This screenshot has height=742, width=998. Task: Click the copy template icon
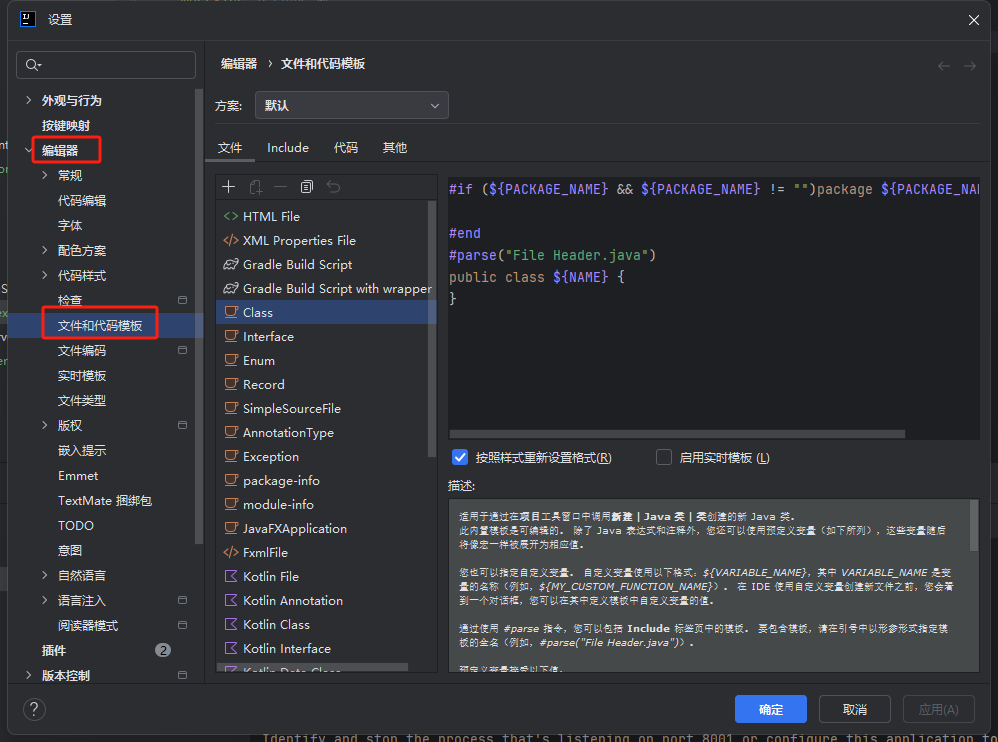[307, 186]
